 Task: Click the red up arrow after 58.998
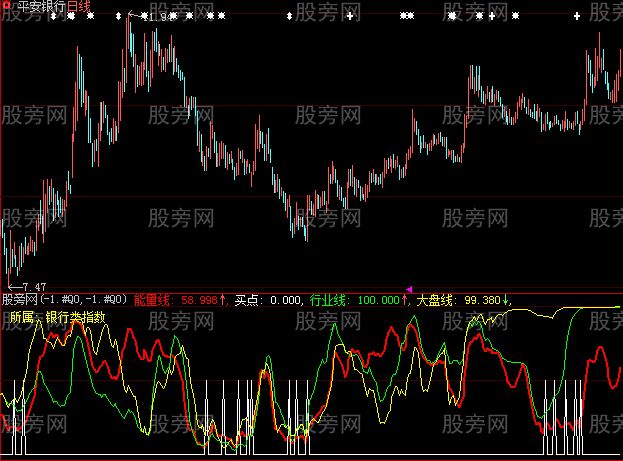224,299
